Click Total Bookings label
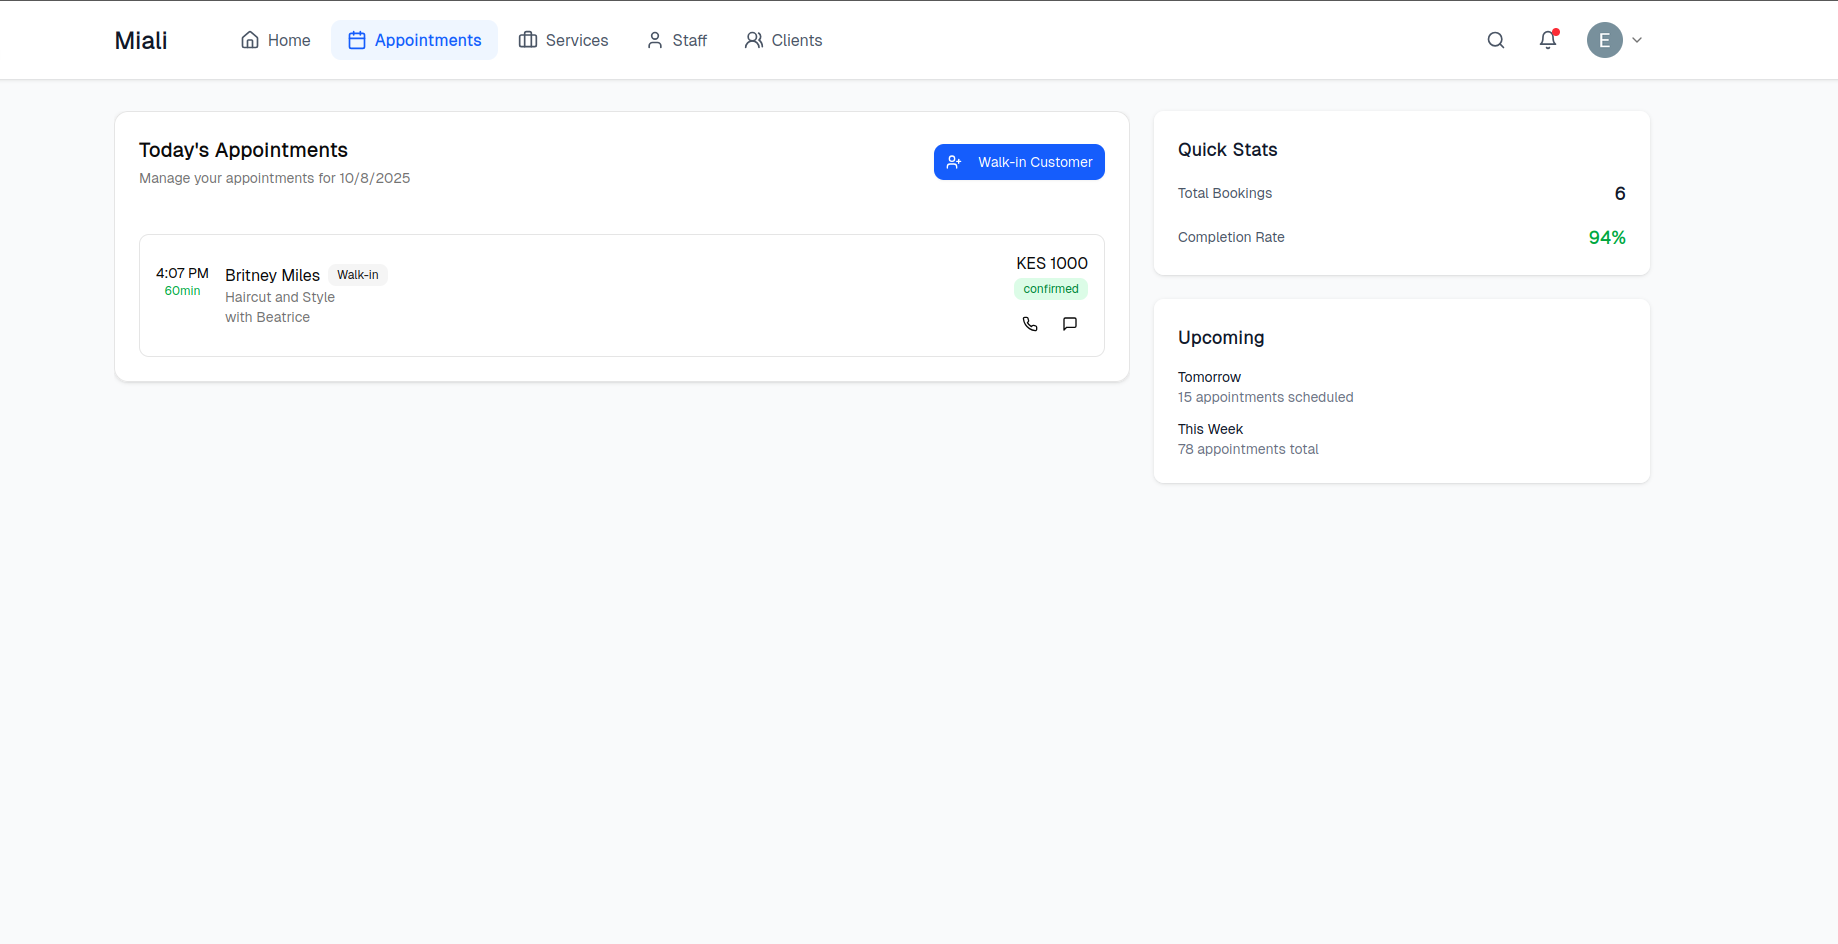Screen dimensions: 1838x944 tap(1225, 193)
